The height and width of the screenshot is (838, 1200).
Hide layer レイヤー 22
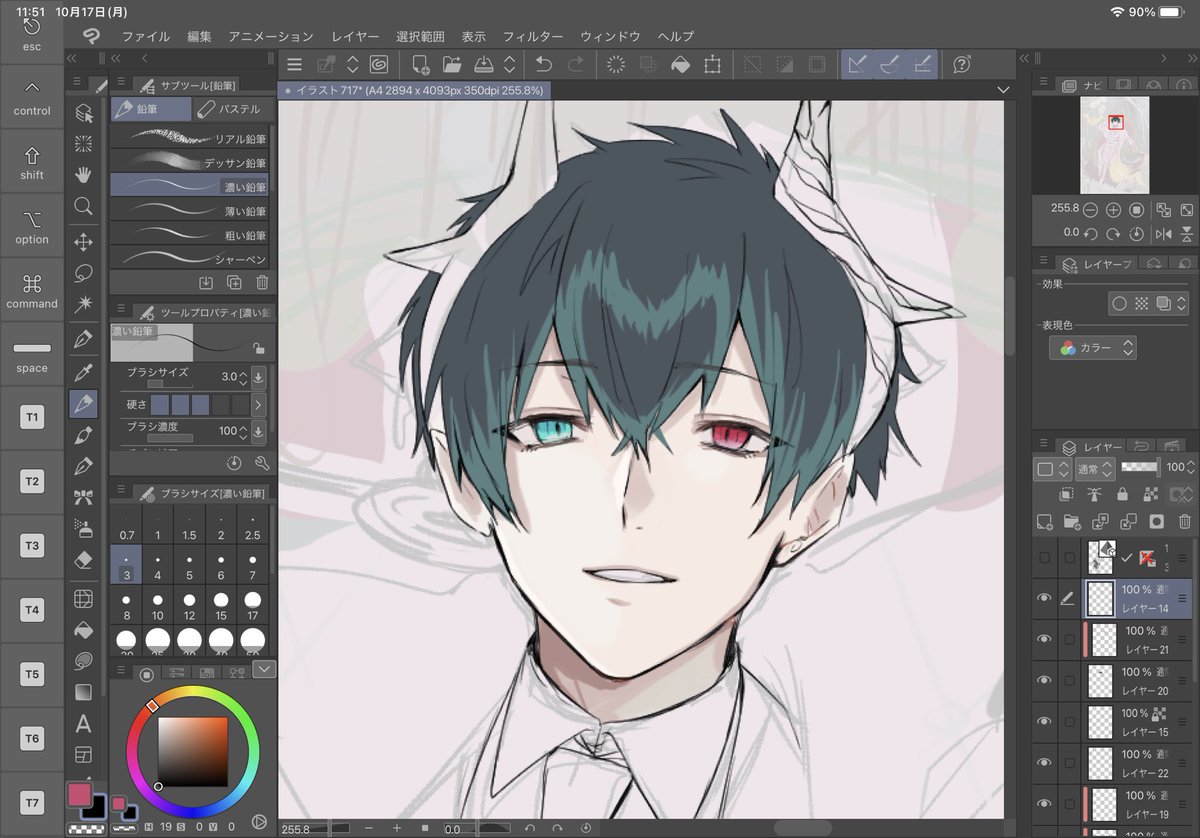1044,762
